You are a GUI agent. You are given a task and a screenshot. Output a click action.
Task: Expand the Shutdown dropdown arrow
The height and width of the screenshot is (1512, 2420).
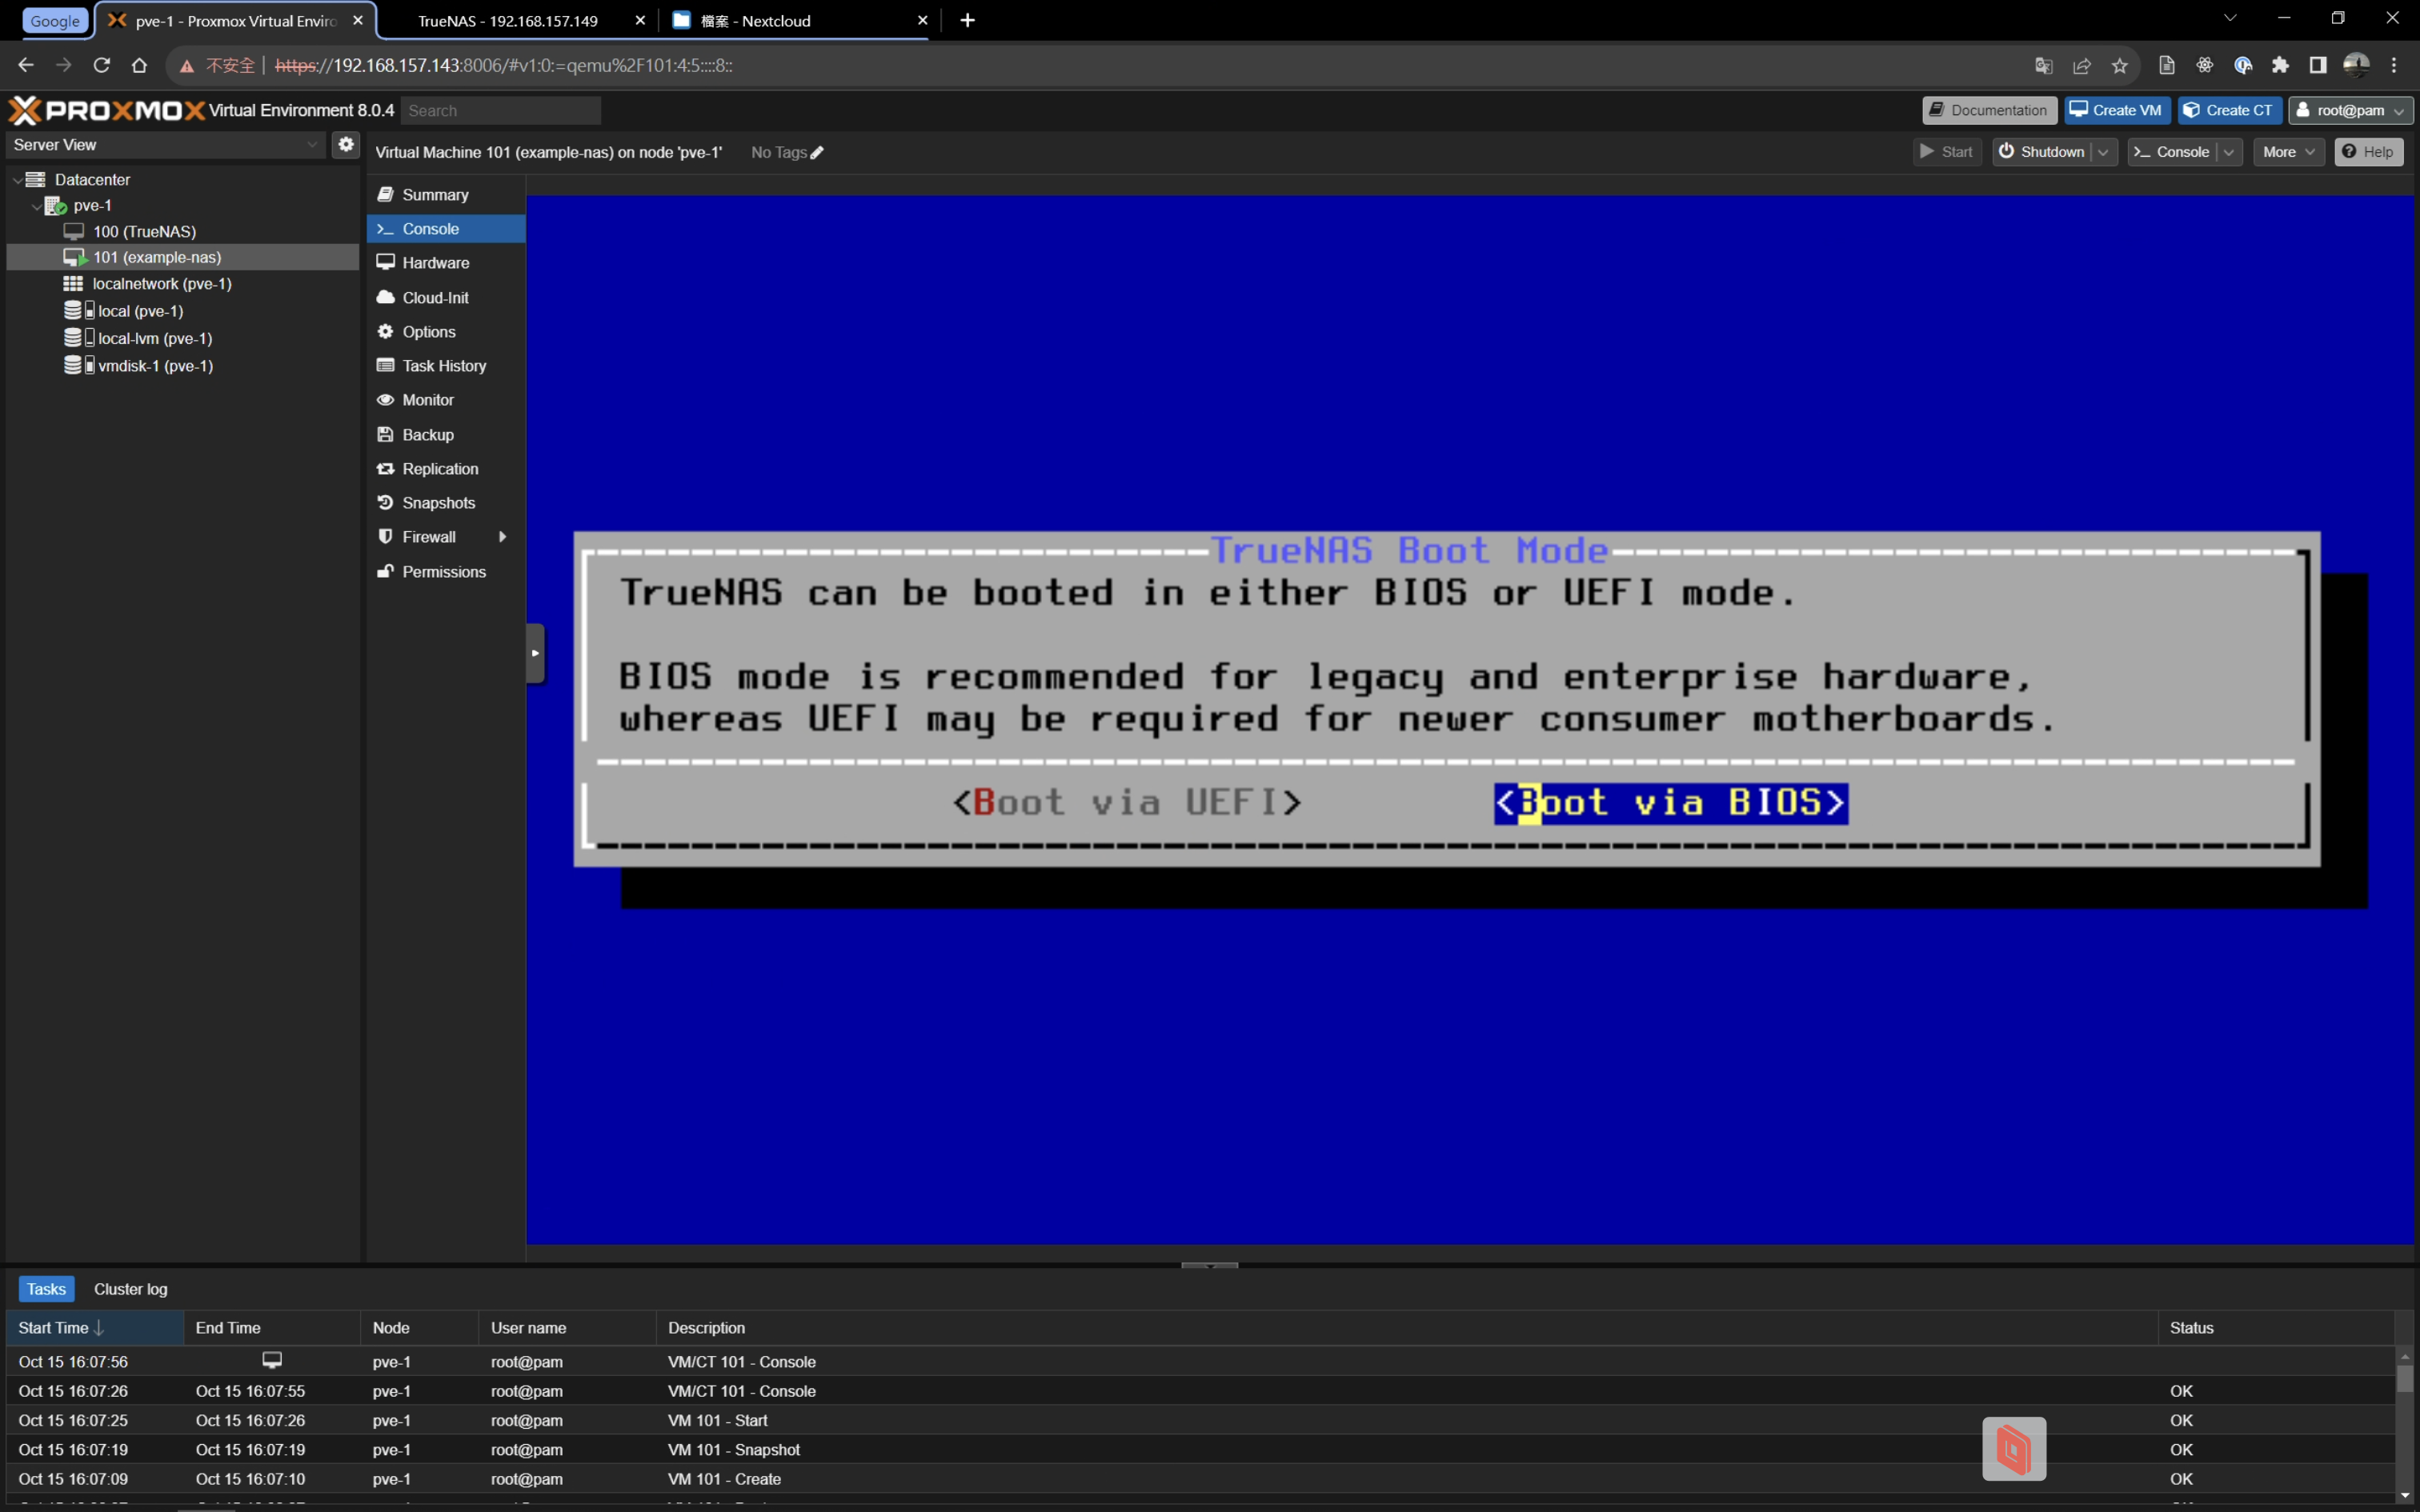click(x=2103, y=152)
